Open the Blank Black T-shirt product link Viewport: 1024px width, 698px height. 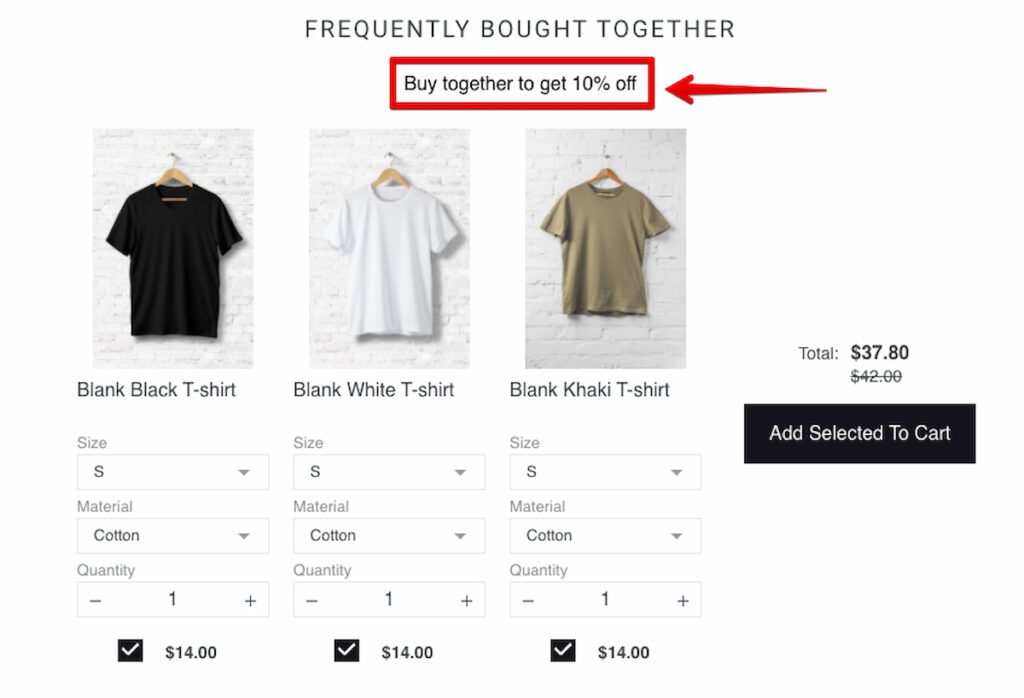point(156,390)
